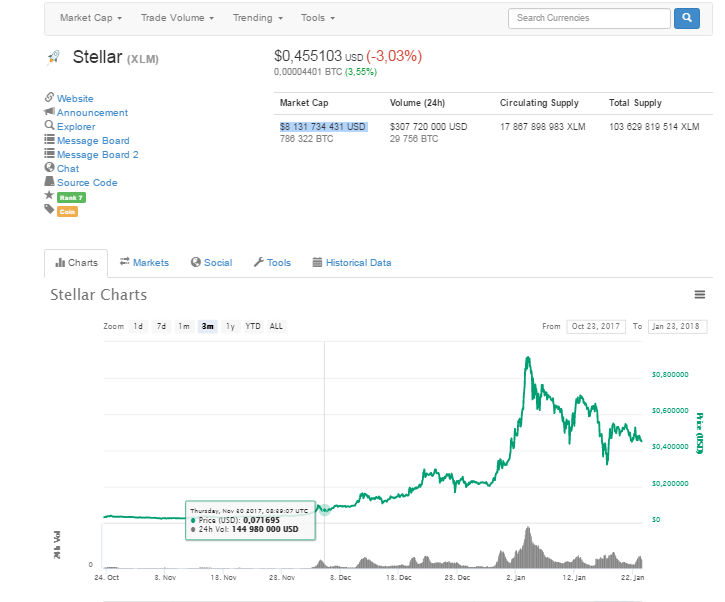Viewport: 725px width, 602px height.
Task: Select the 7d zoom range
Action: tap(161, 326)
